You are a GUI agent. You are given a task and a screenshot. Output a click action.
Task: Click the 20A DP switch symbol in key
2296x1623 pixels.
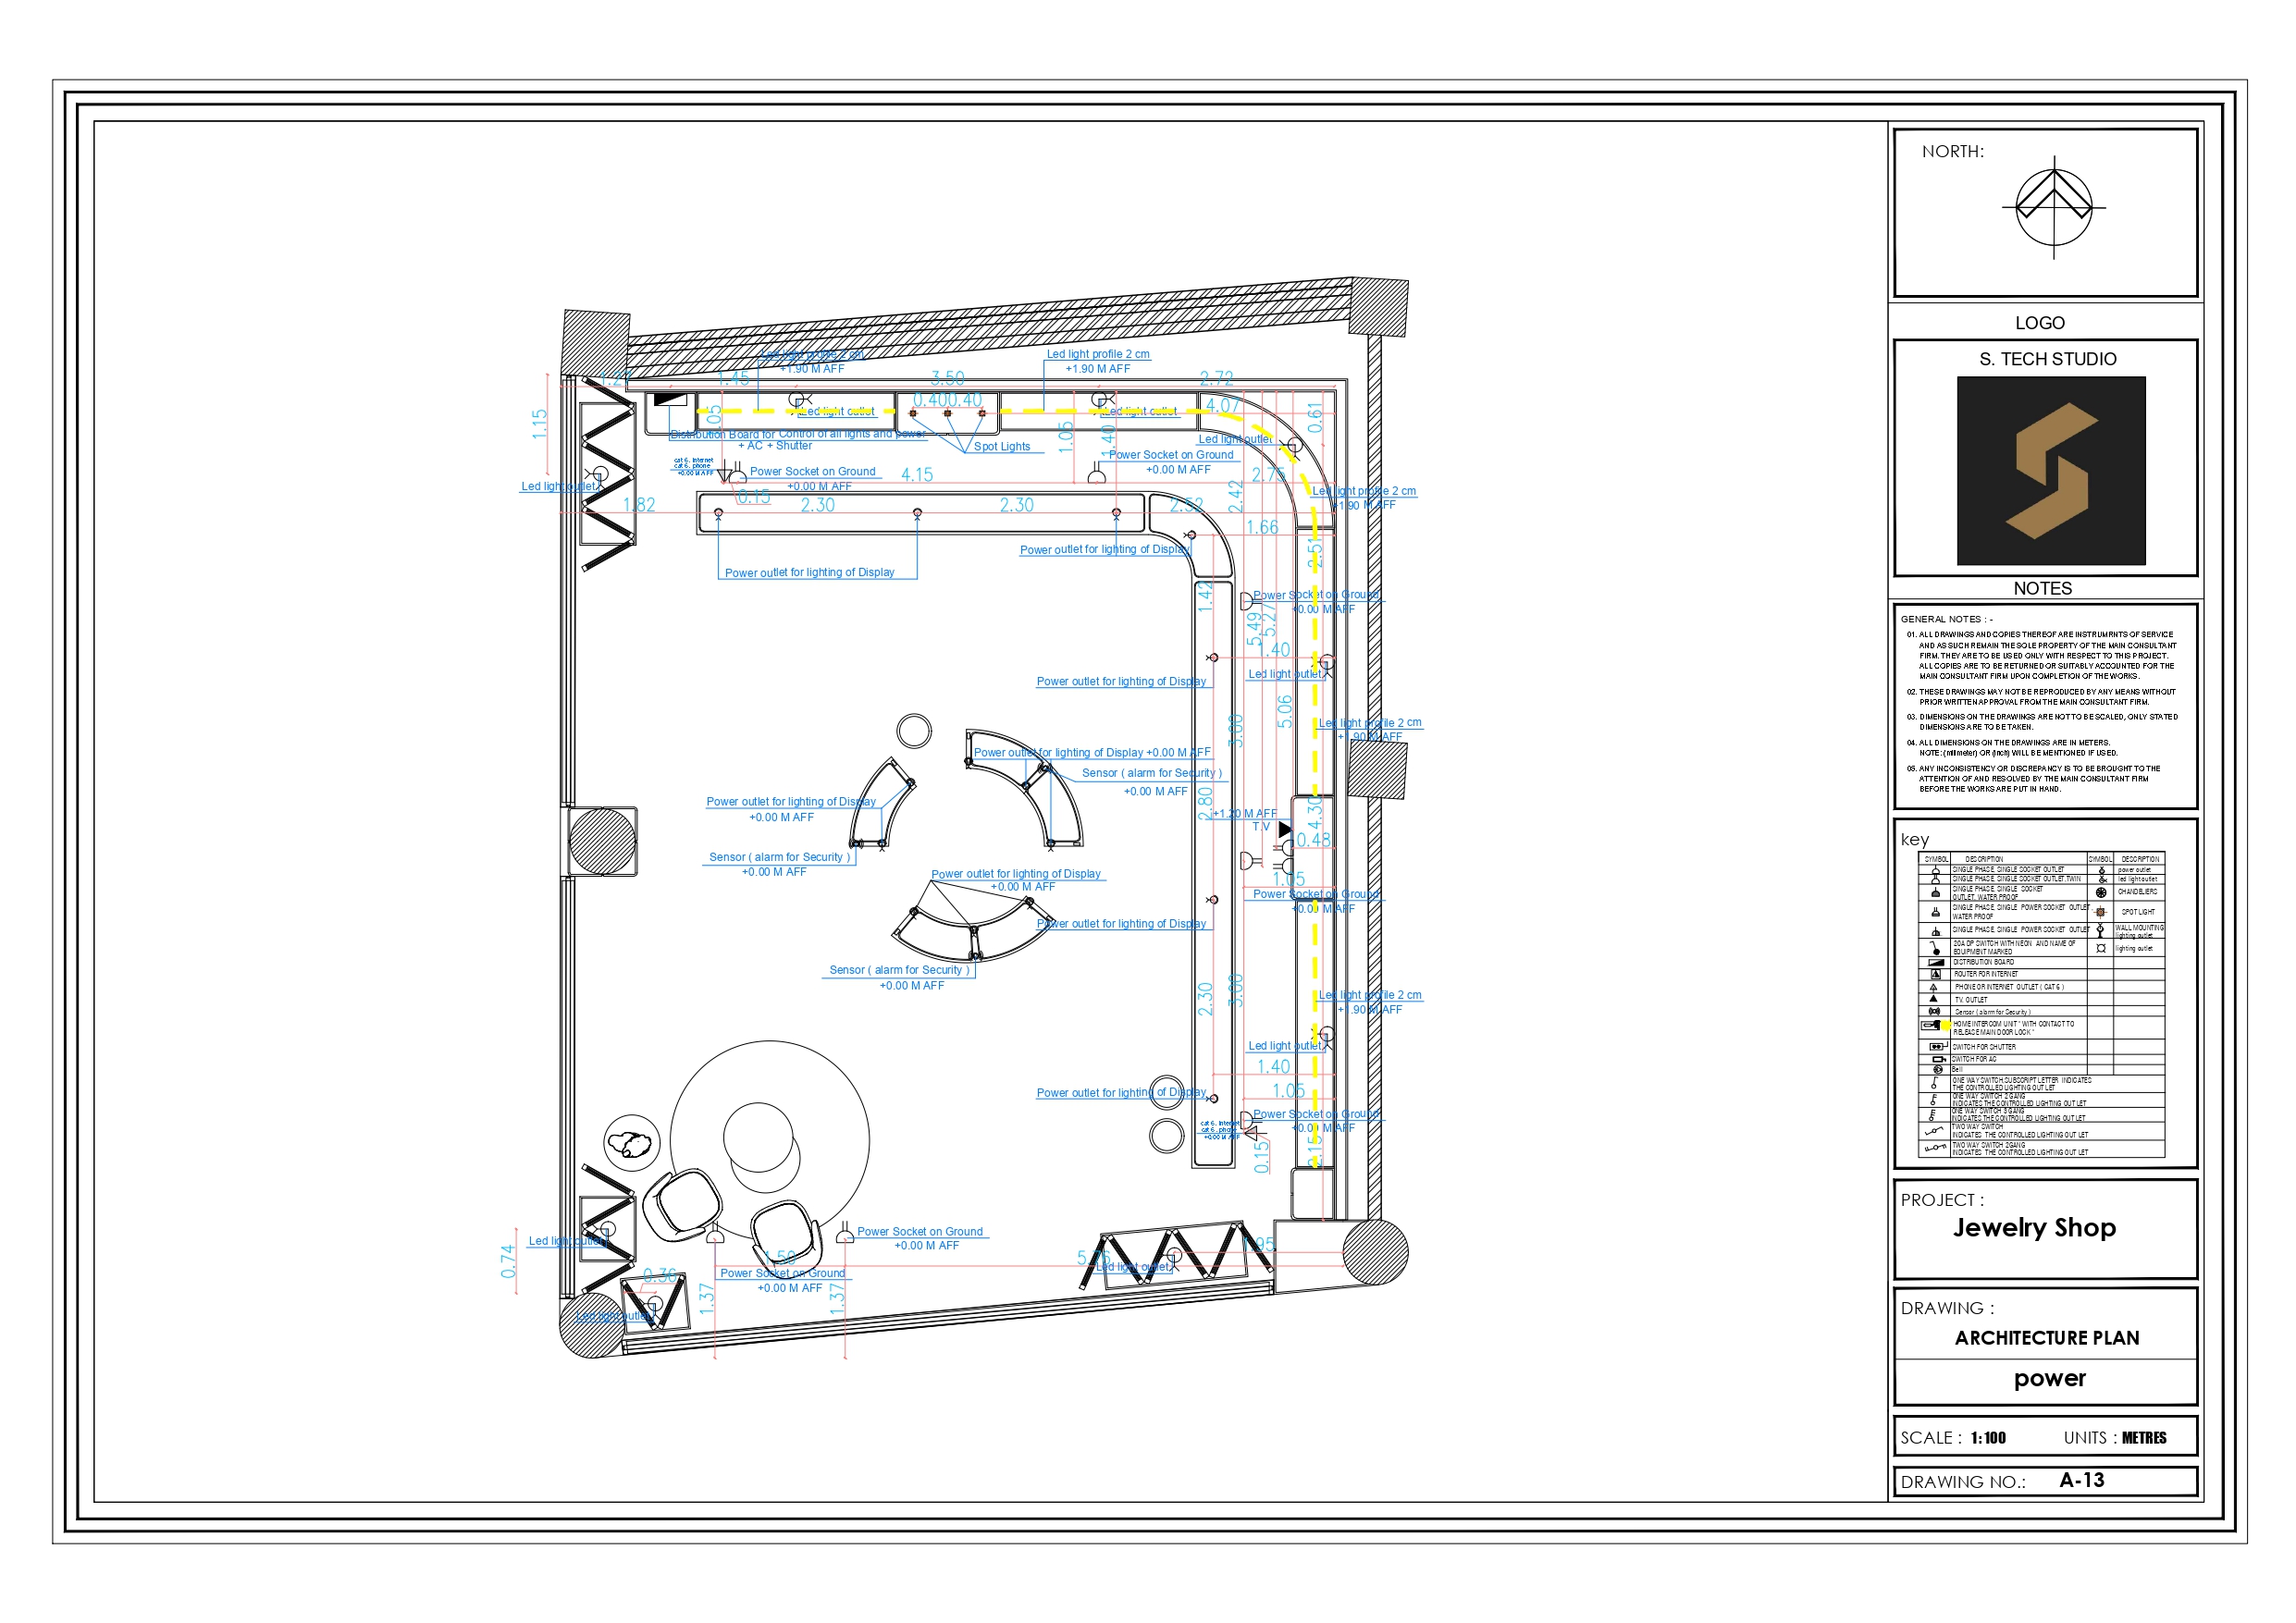1935,949
